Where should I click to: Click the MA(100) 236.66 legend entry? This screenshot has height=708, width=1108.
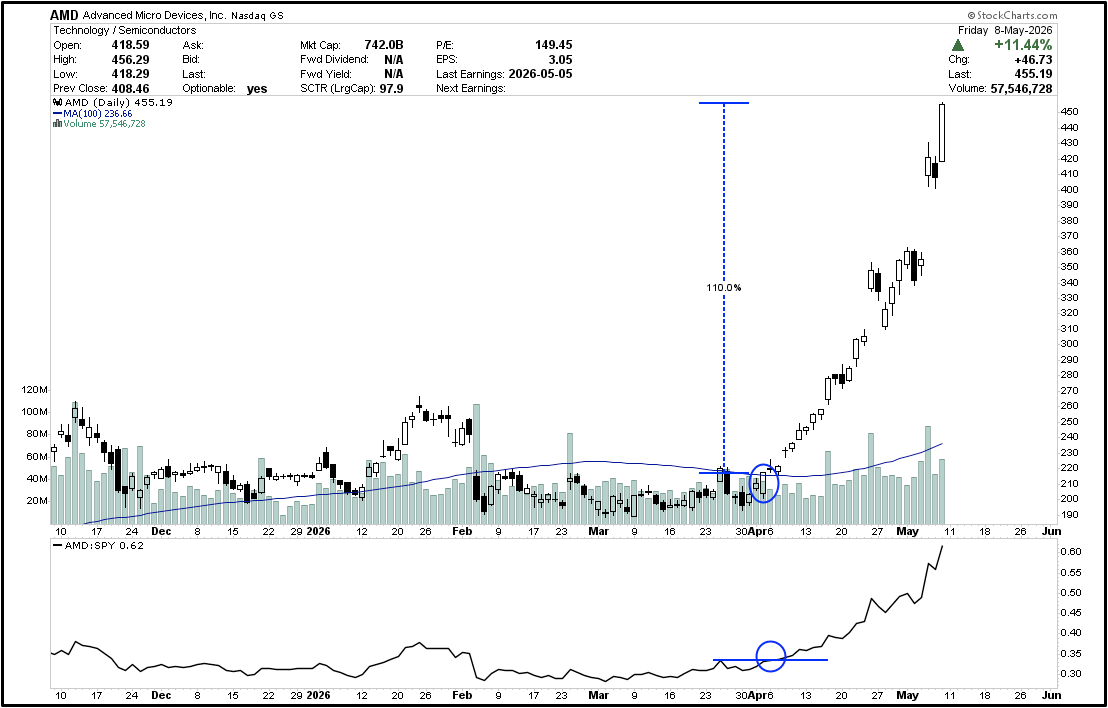(93, 113)
